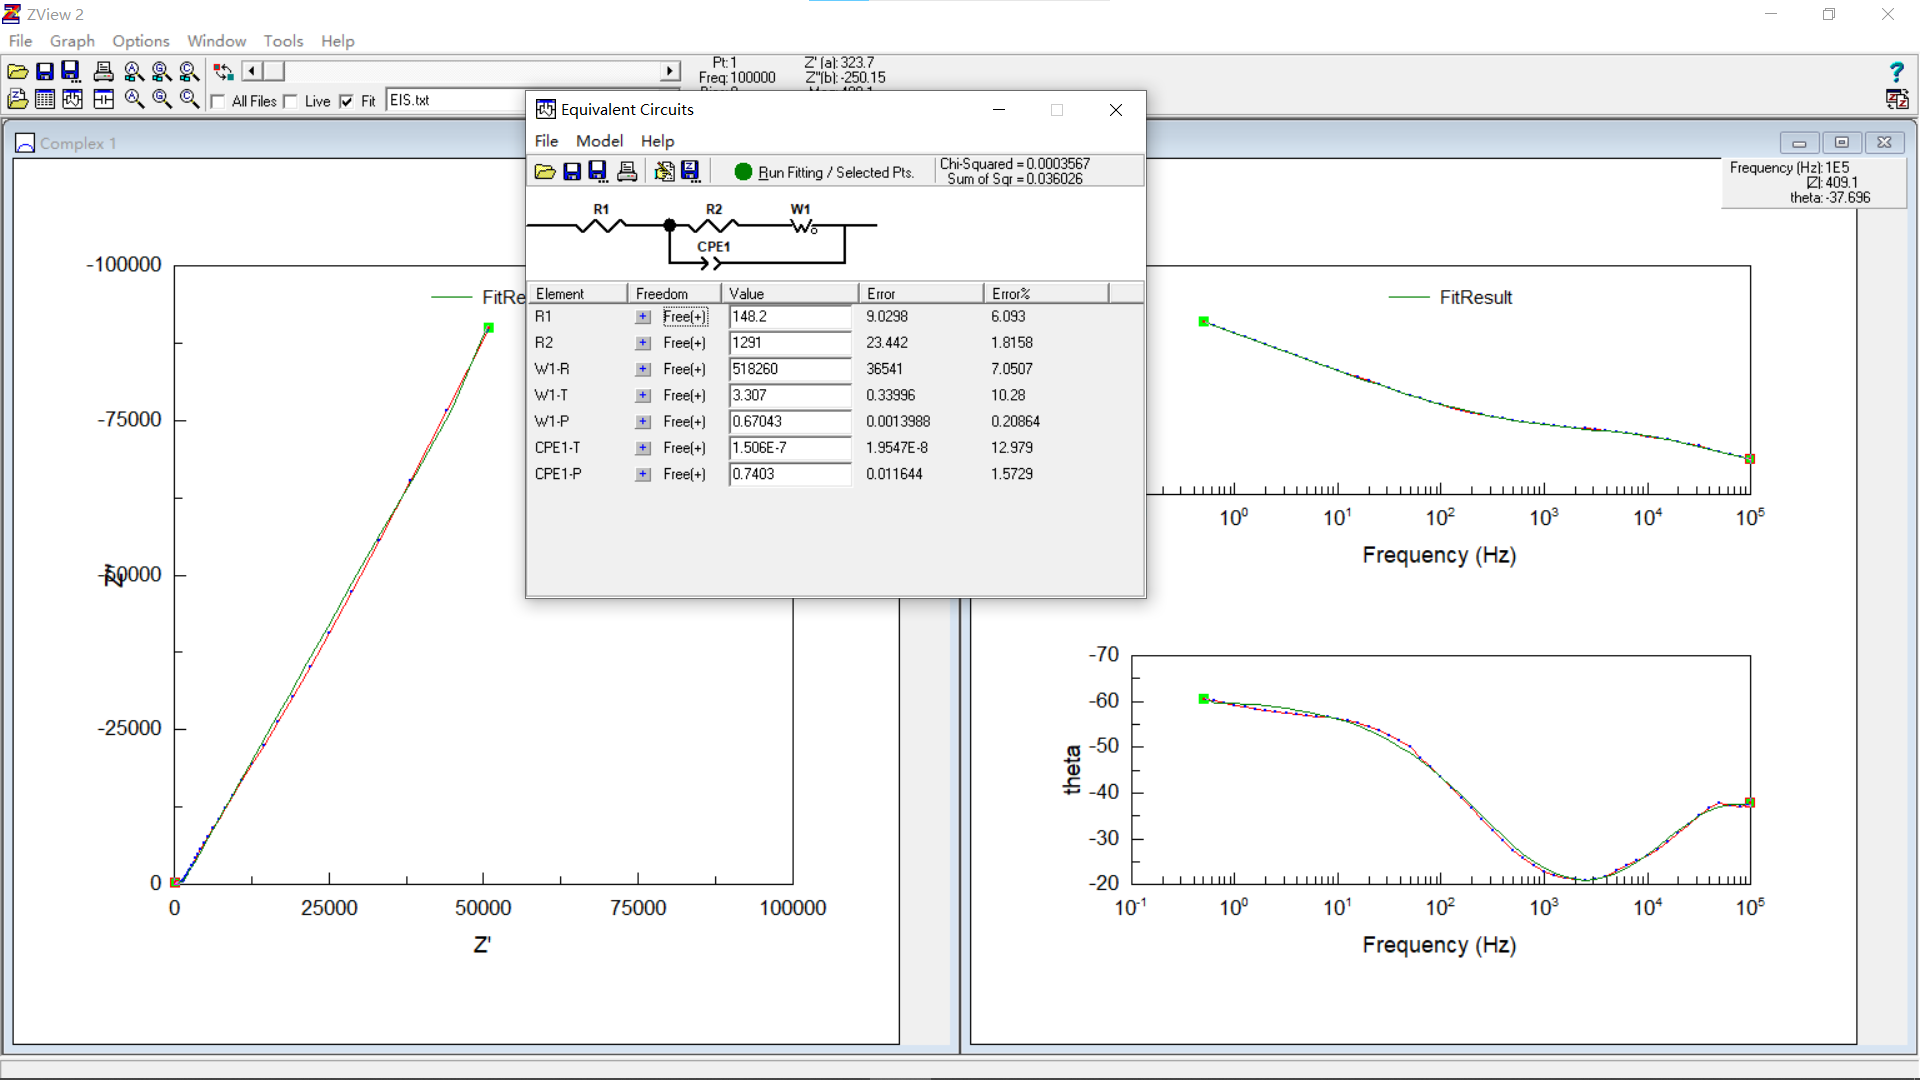This screenshot has height=1080, width=1920.
Task: Click the R2 value field 1291
Action: [x=789, y=343]
